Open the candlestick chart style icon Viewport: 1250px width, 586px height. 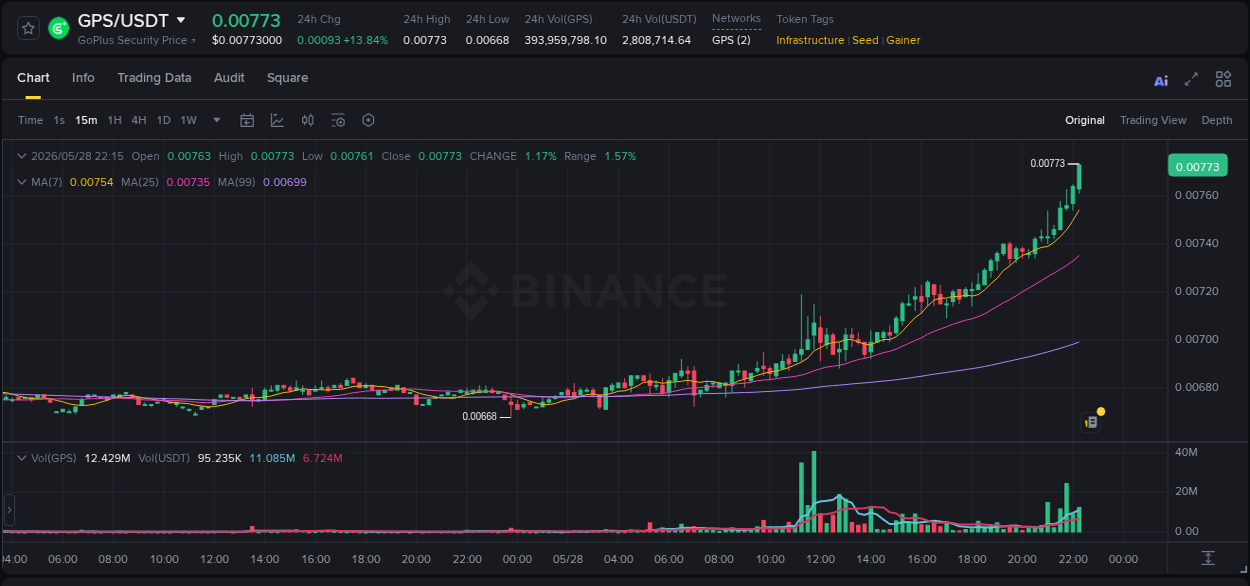click(x=308, y=120)
